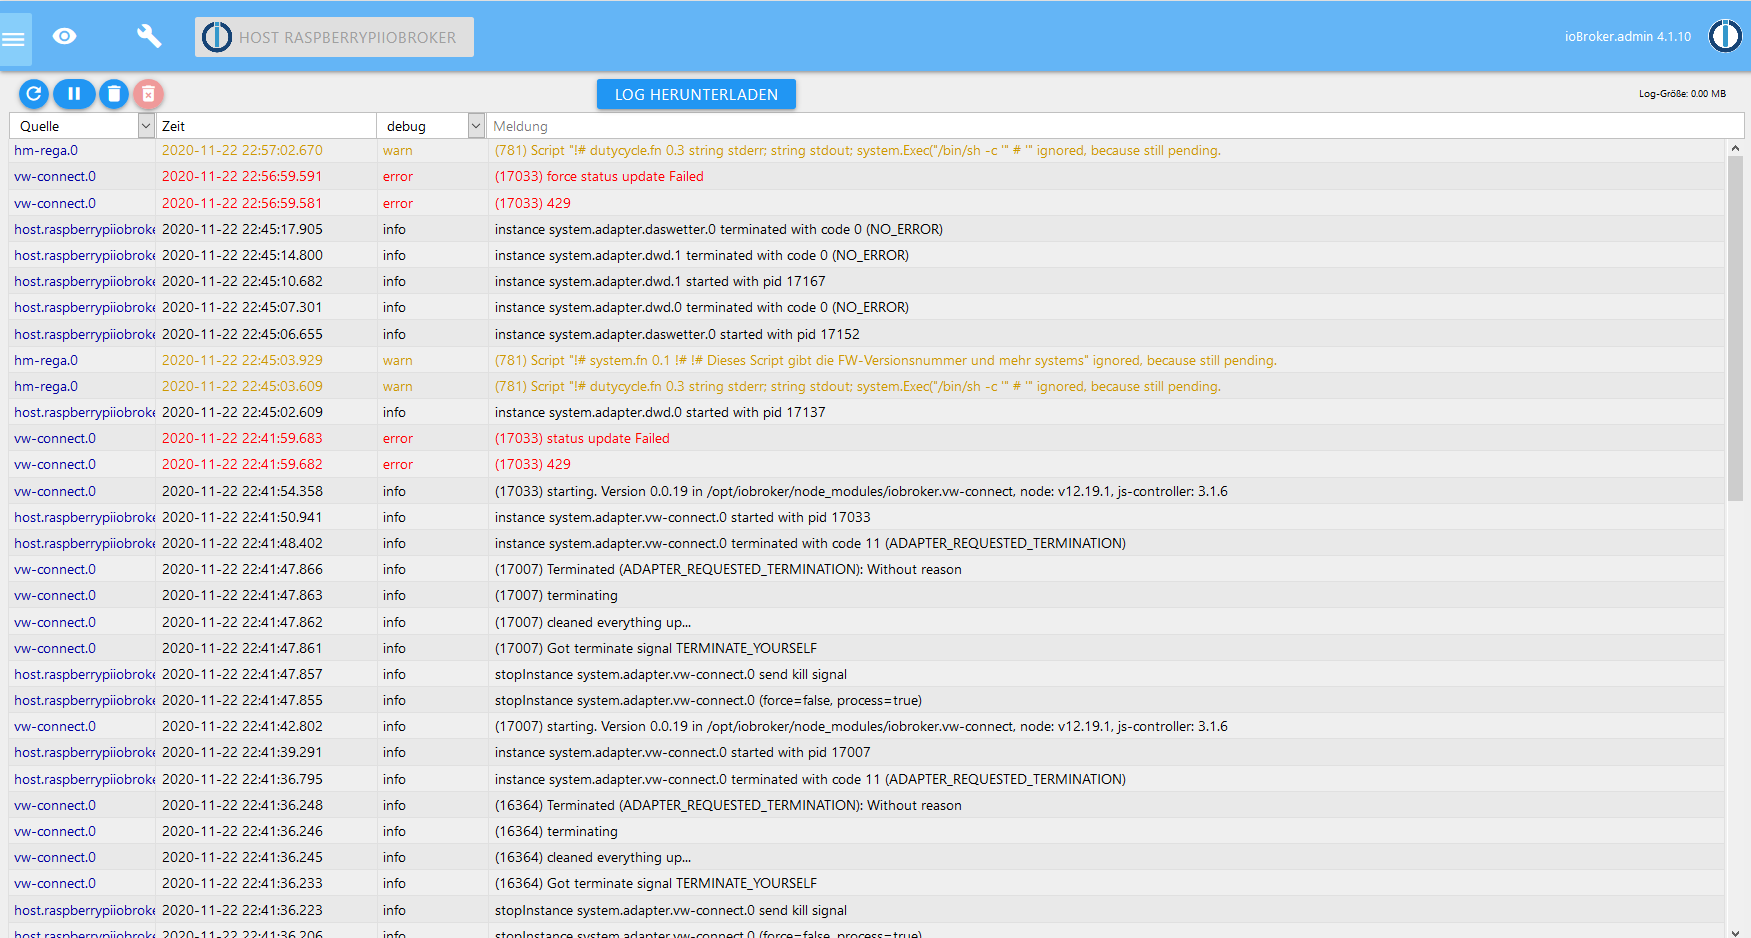Click error level at 22:41:59.682
Viewport: 1751px width, 938px height.
[x=398, y=464]
